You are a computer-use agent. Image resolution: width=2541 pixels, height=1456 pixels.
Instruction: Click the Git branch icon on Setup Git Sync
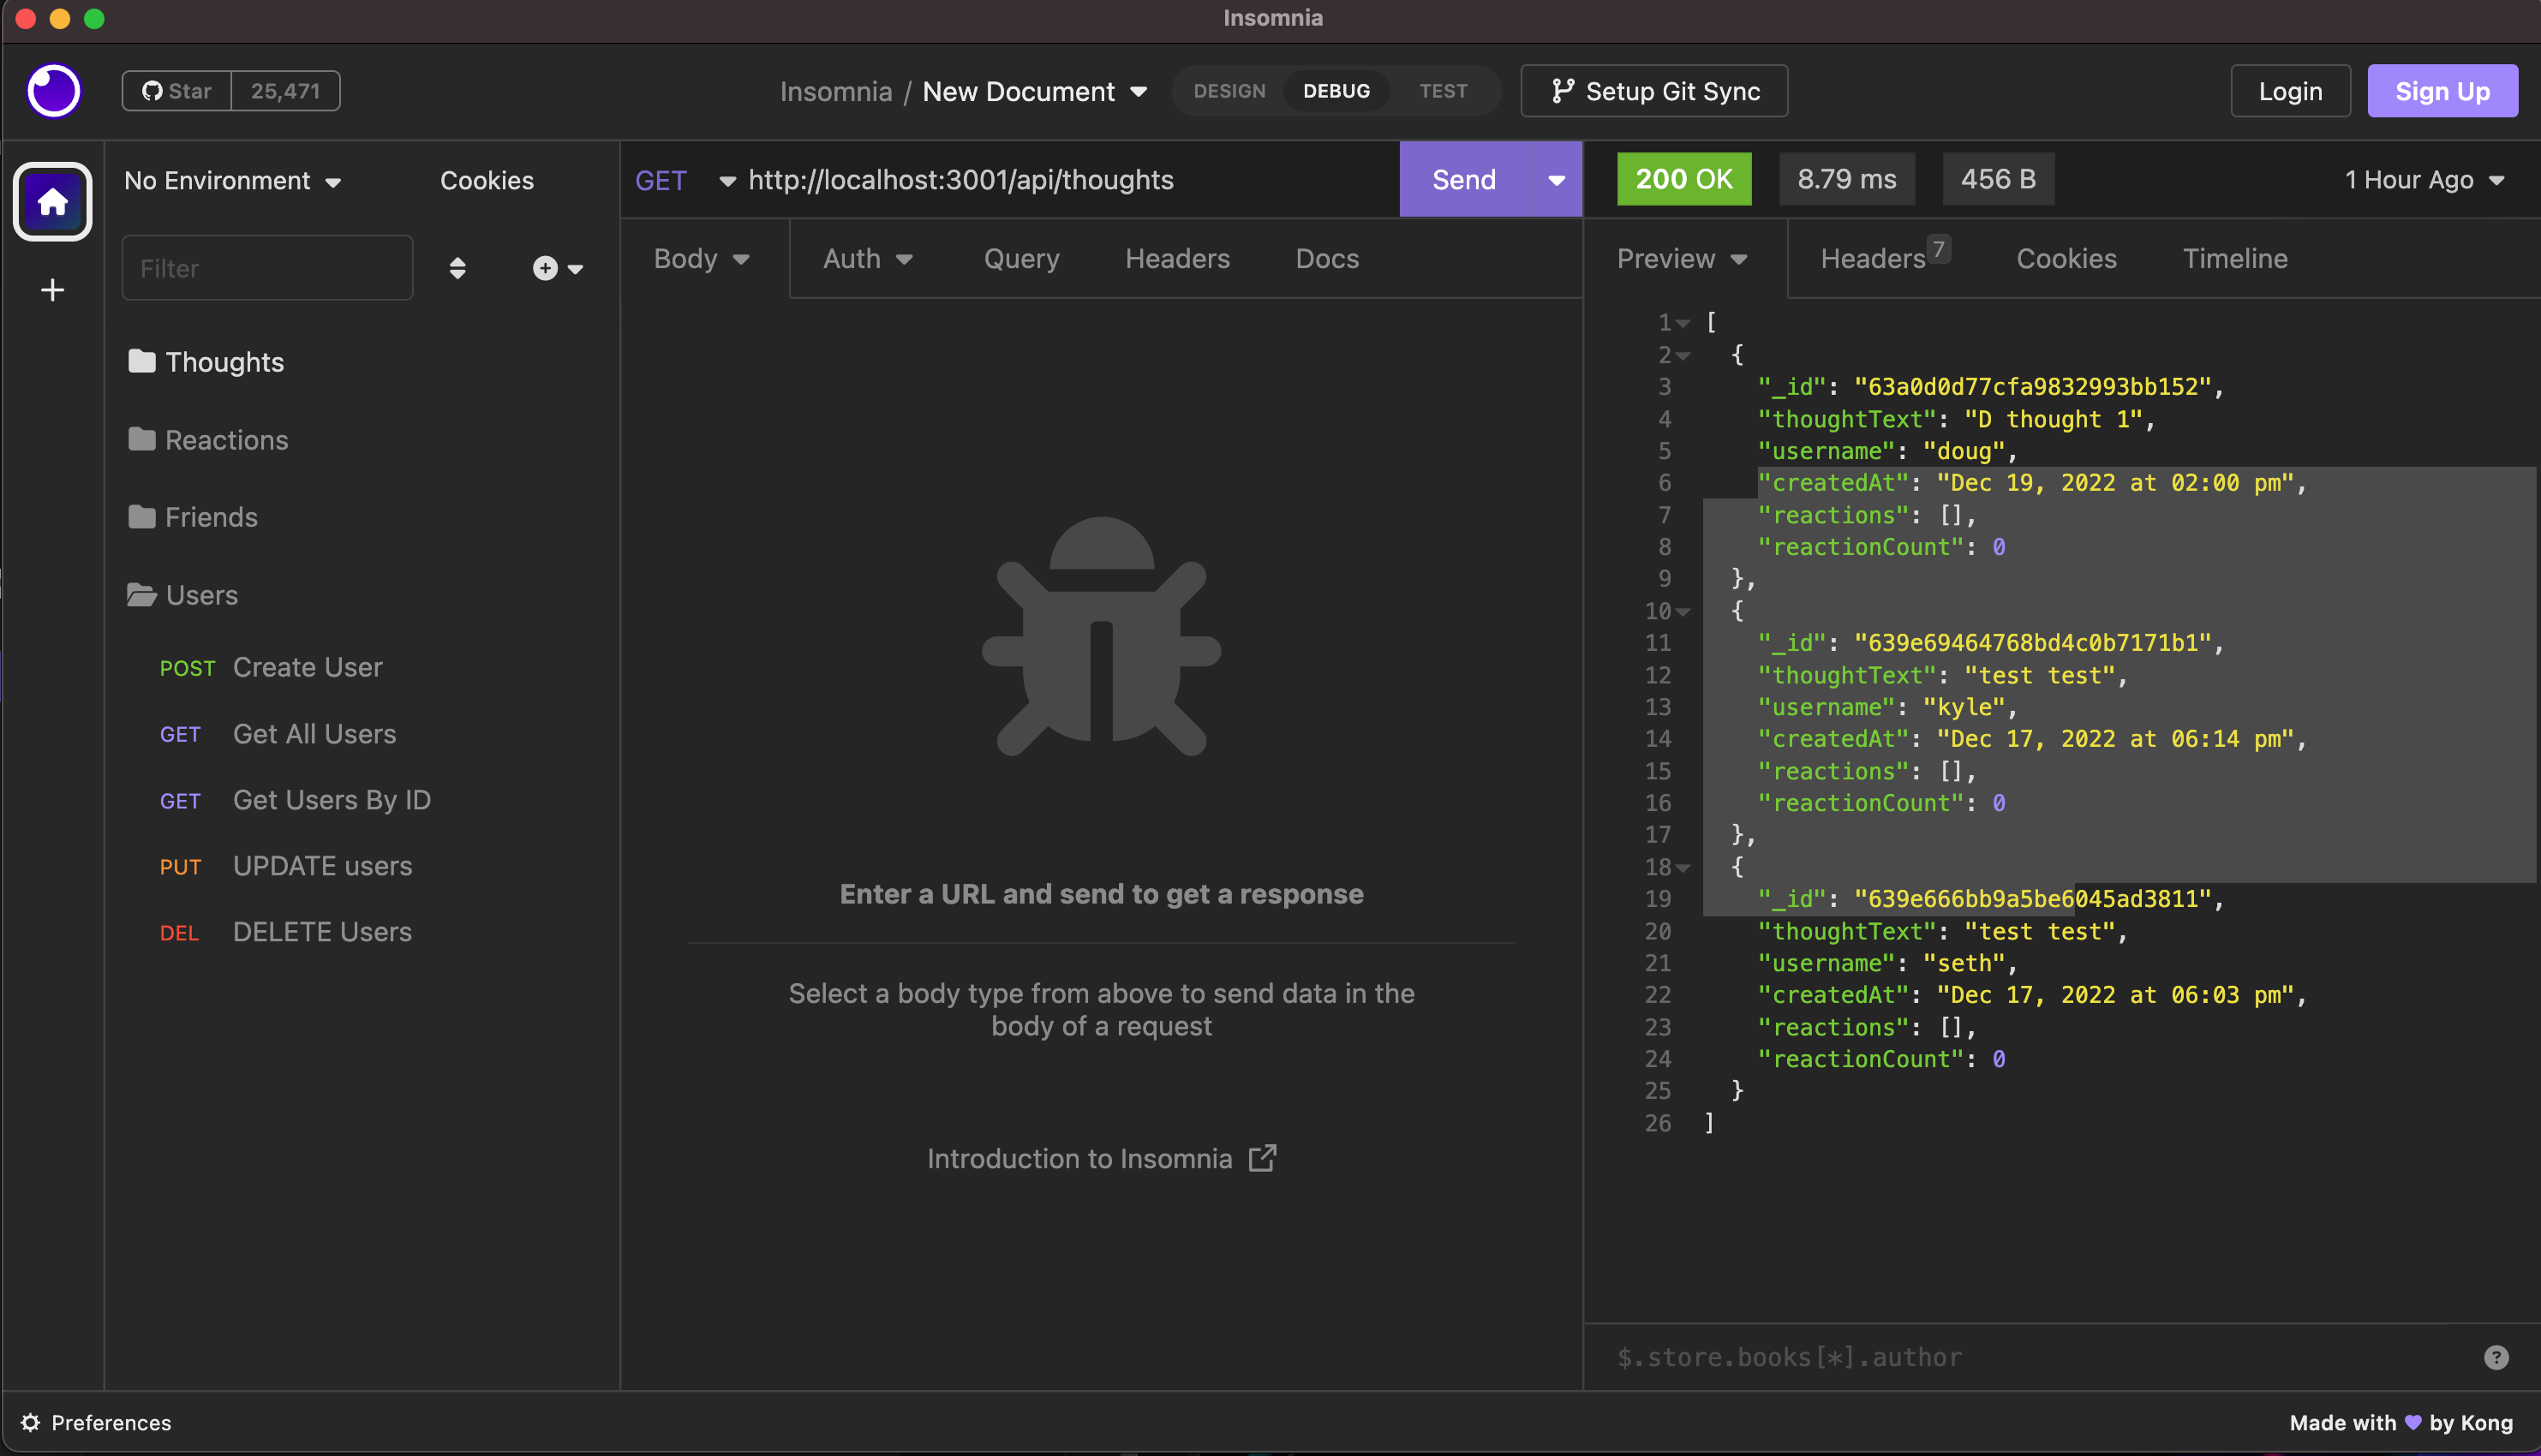[1561, 90]
